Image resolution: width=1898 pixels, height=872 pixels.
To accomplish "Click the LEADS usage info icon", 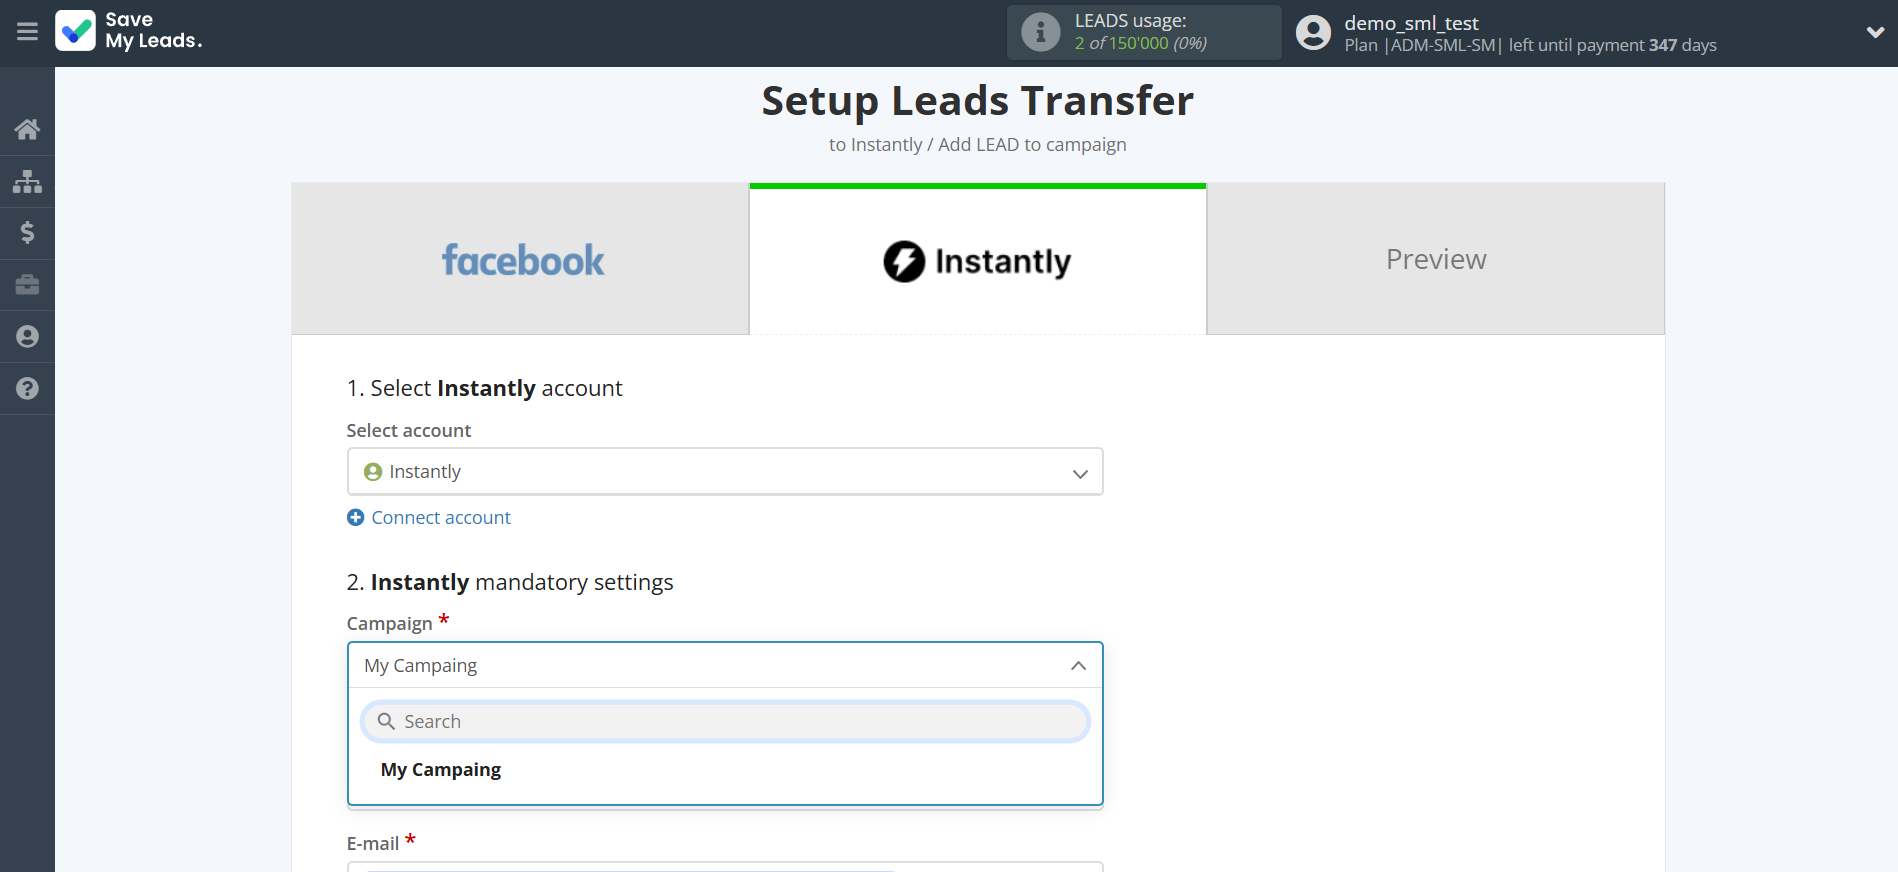I will [1040, 32].
